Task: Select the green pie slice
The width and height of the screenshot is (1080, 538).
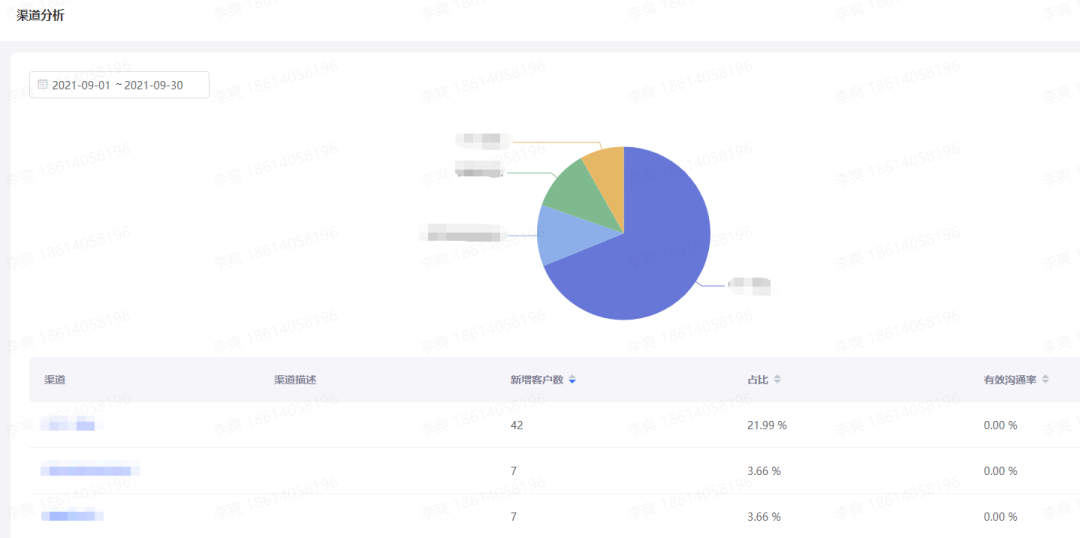Action: (x=583, y=194)
